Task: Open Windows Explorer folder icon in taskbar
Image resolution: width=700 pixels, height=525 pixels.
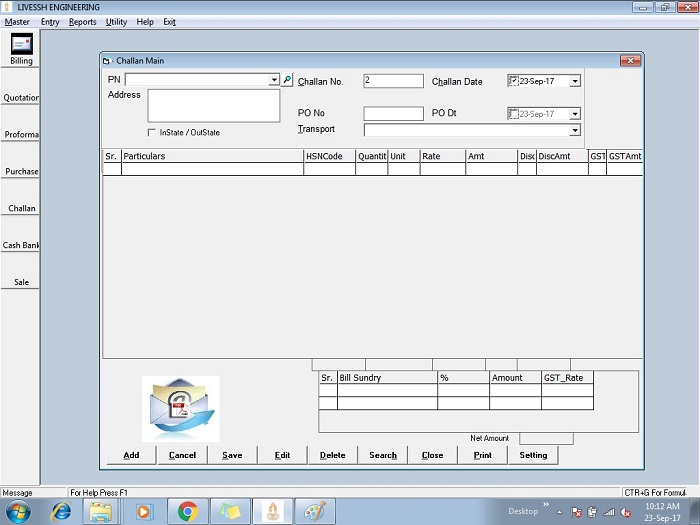Action: [101, 511]
